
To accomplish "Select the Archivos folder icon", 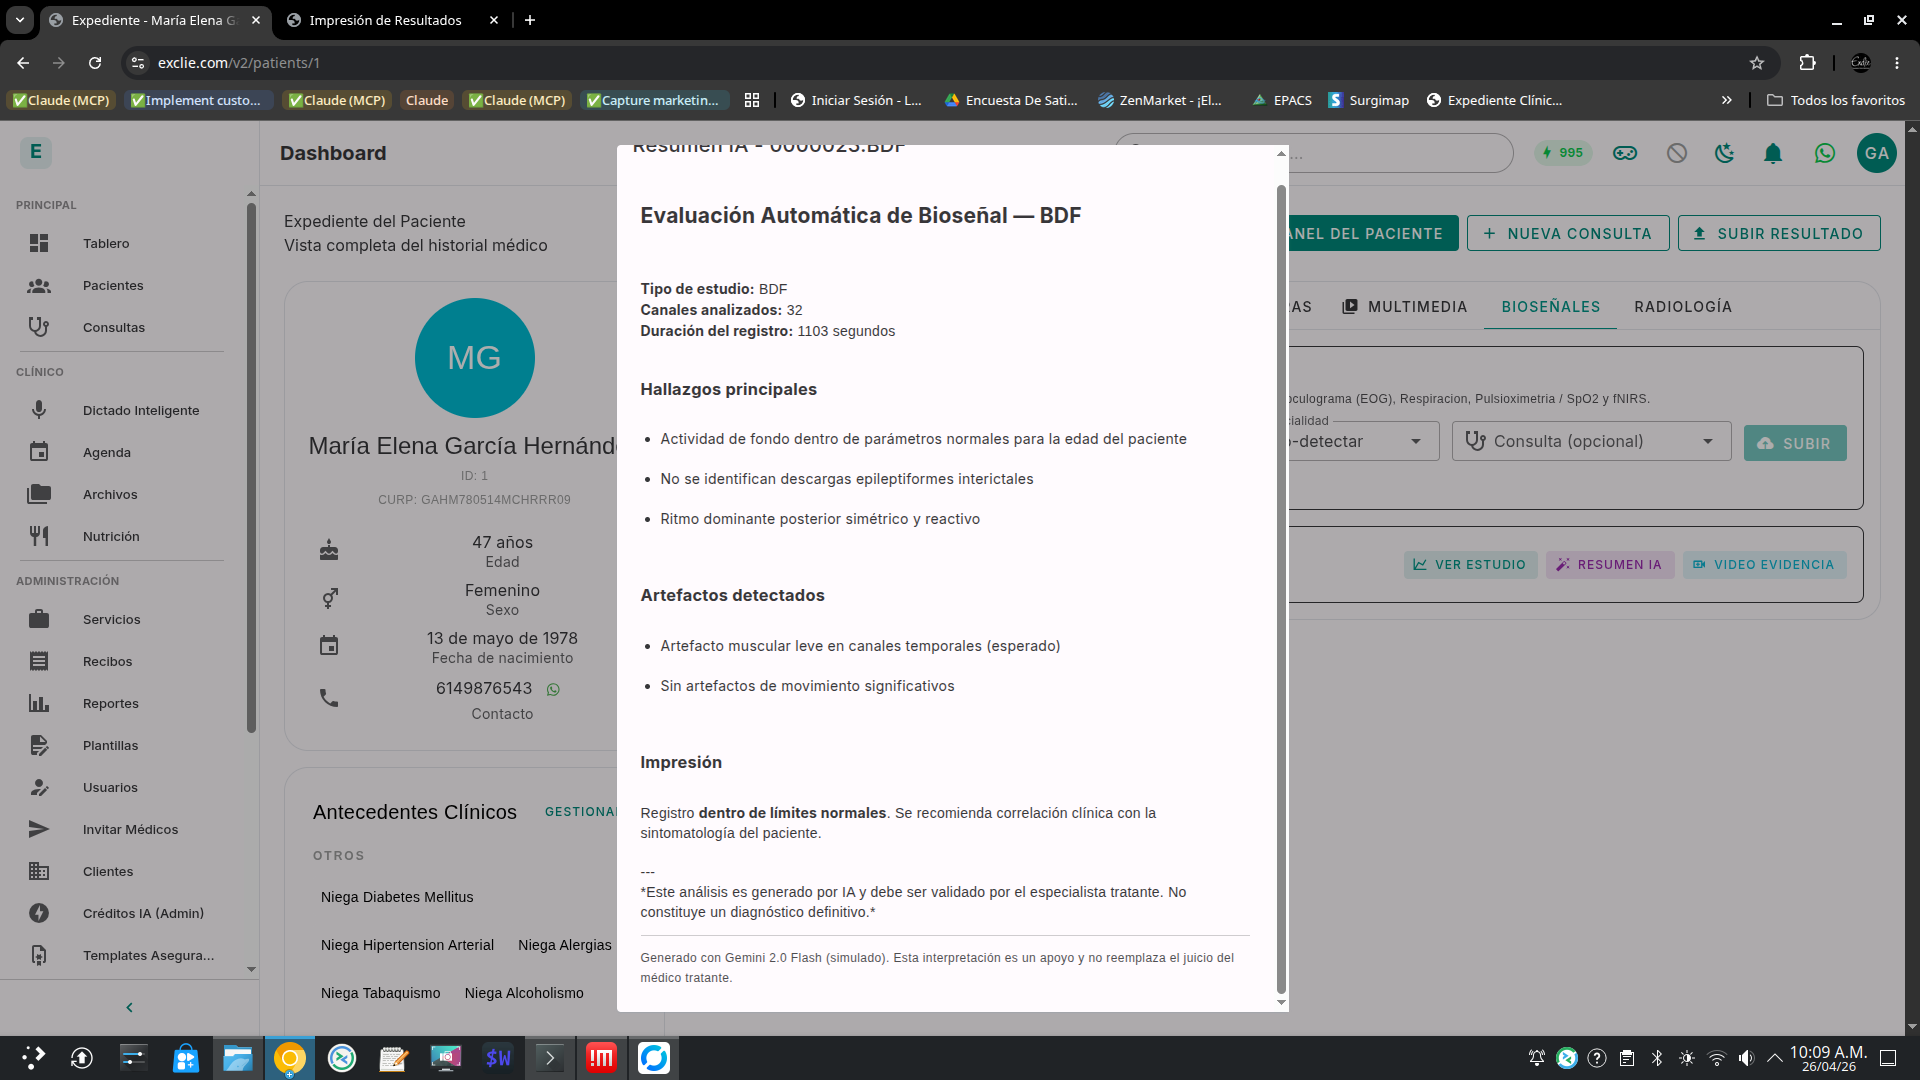I will 39,493.
